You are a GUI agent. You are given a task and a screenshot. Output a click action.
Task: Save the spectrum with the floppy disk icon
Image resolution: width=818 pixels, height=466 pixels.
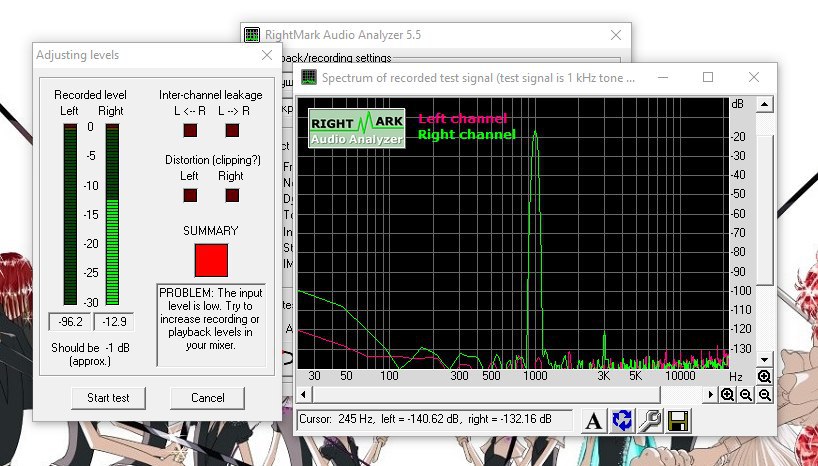678,421
